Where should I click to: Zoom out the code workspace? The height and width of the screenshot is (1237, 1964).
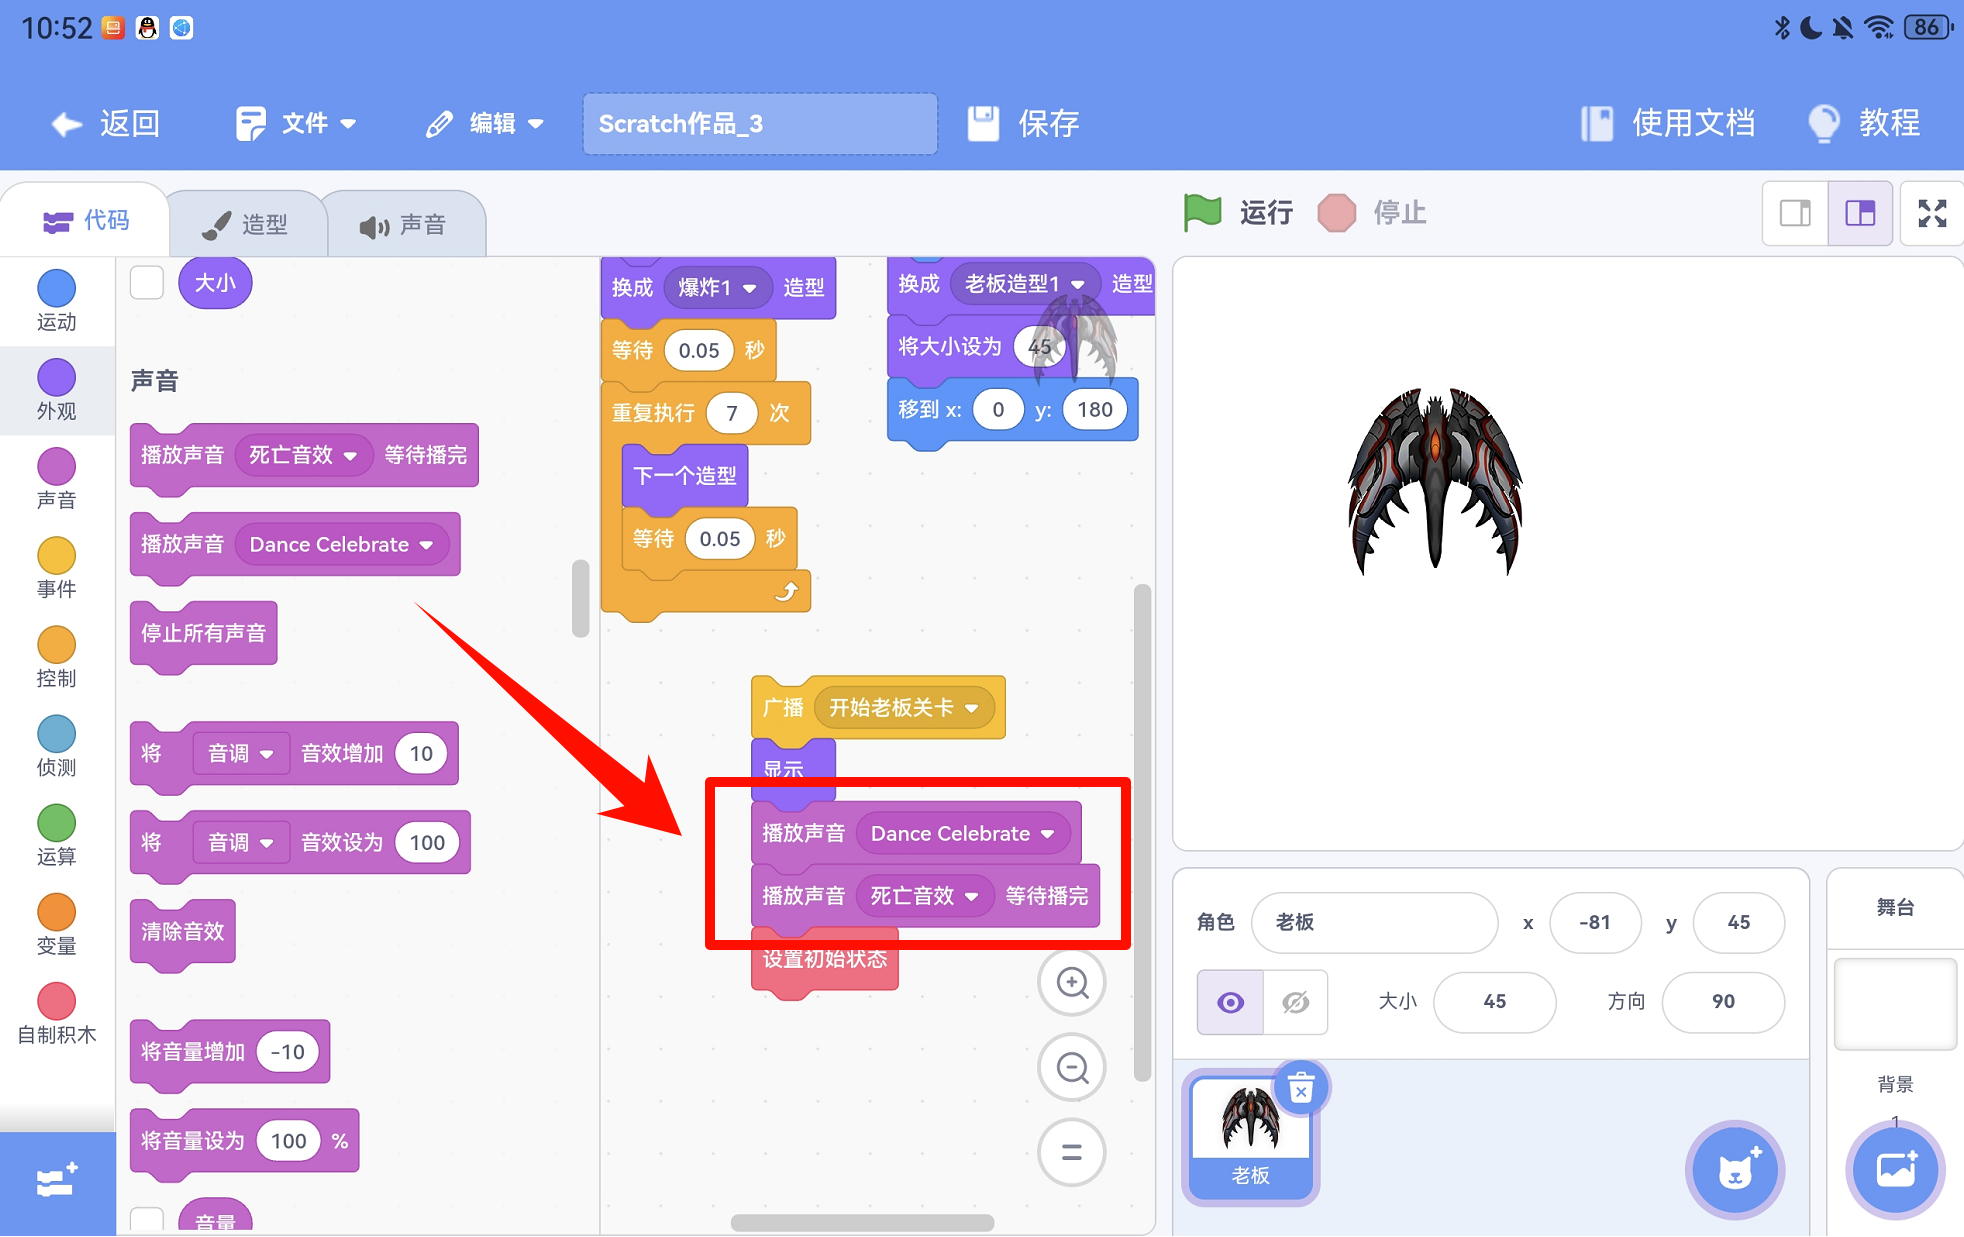click(1072, 1068)
